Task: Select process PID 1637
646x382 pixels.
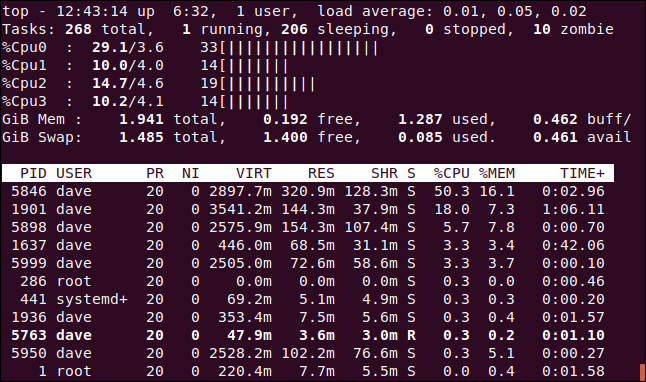Action: pyautogui.click(x=308, y=245)
